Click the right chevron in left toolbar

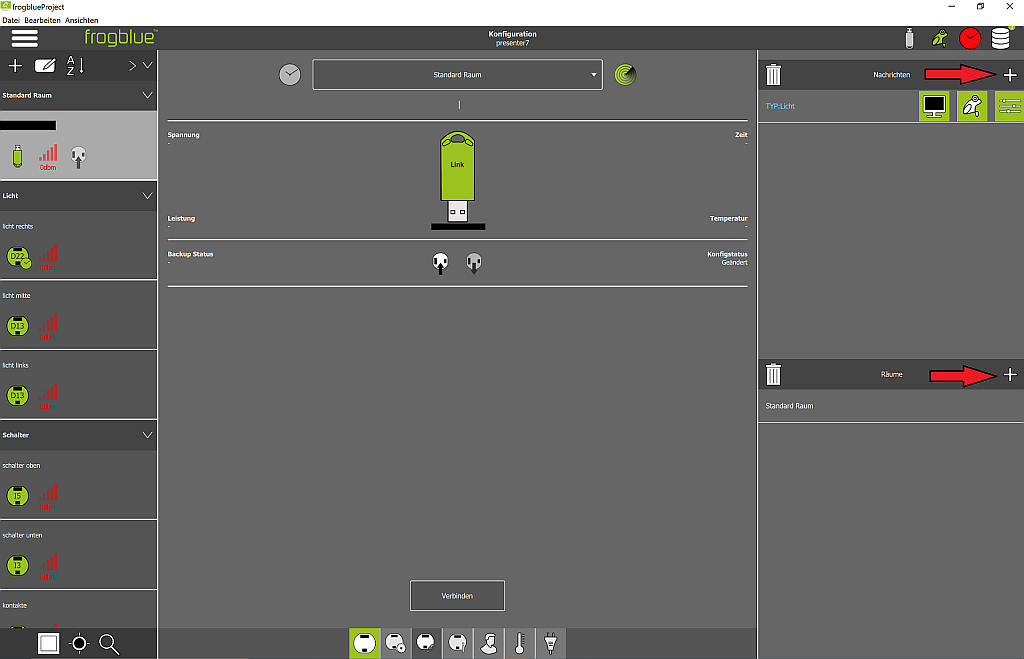pos(132,65)
